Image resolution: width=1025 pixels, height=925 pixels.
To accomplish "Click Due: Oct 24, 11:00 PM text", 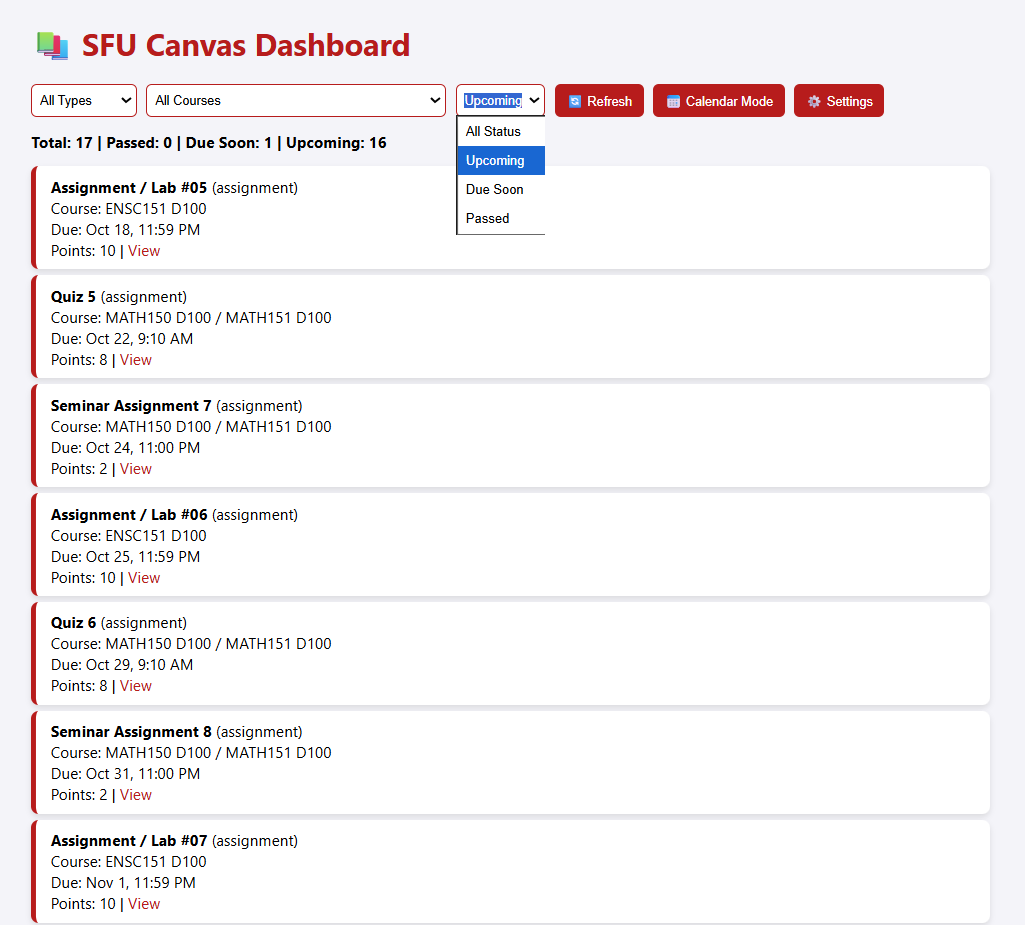I will (126, 448).
